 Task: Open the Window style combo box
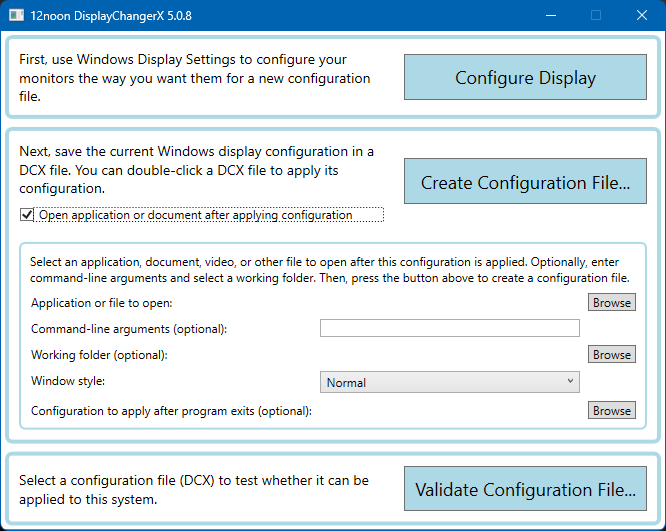click(x=449, y=382)
